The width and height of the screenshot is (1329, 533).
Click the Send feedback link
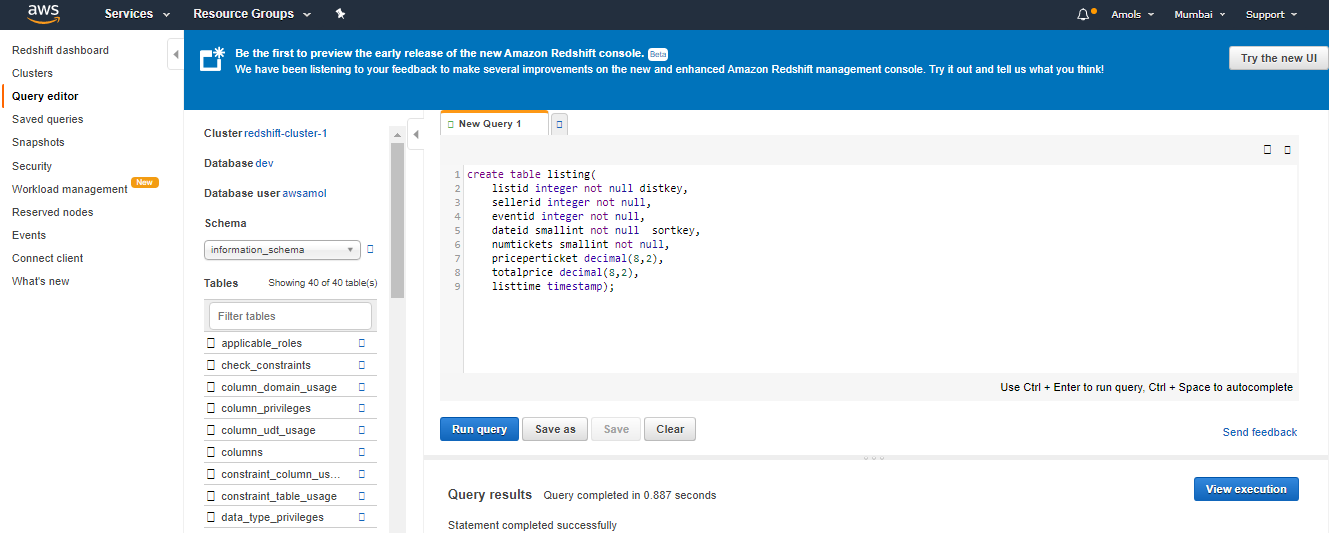pos(1260,432)
